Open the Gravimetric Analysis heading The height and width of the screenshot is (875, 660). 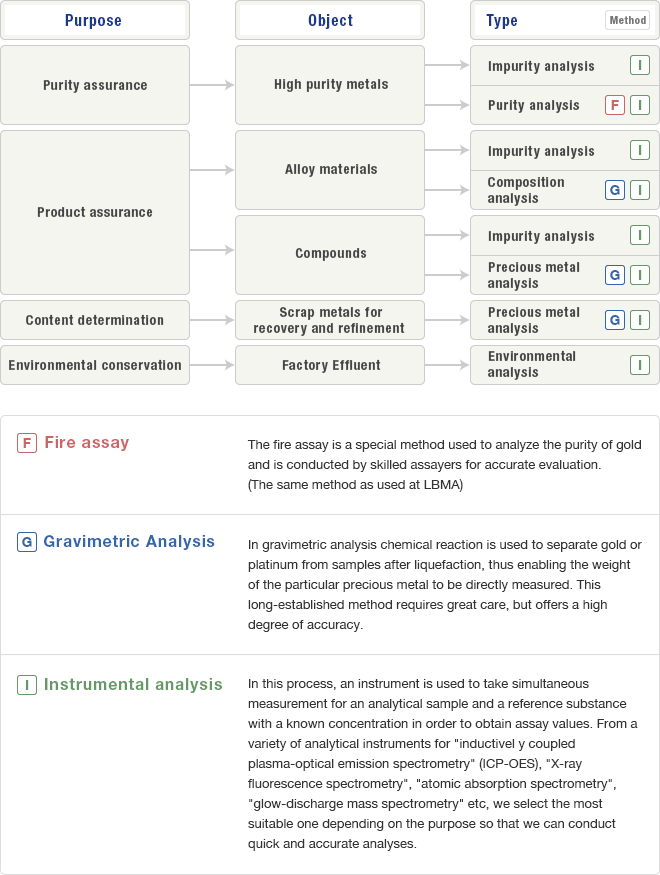[x=129, y=542]
